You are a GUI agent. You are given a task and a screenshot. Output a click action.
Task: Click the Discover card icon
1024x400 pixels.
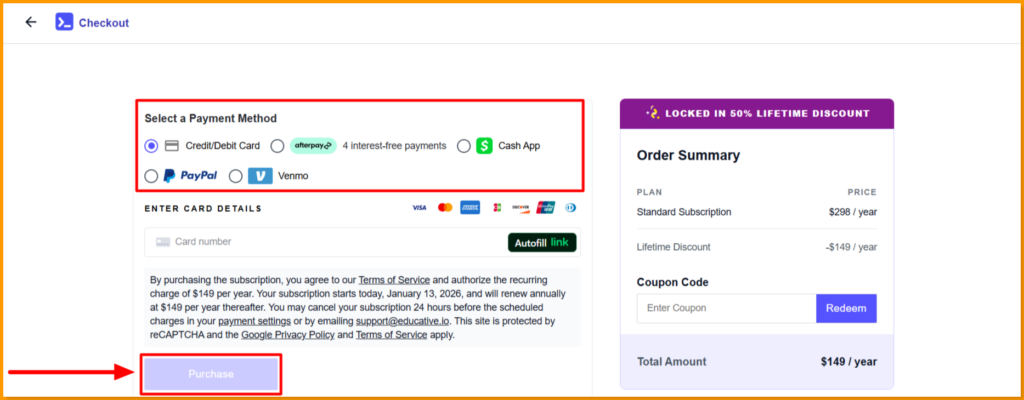tap(521, 208)
